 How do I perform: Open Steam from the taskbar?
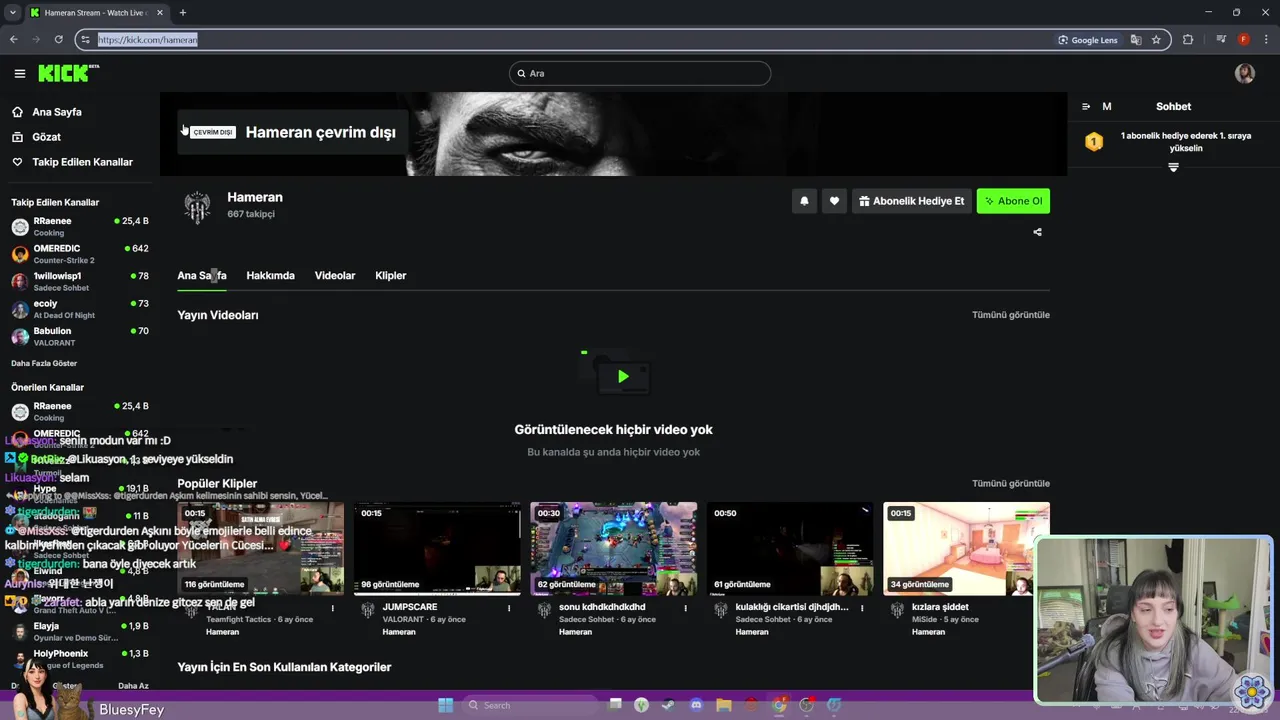[669, 705]
